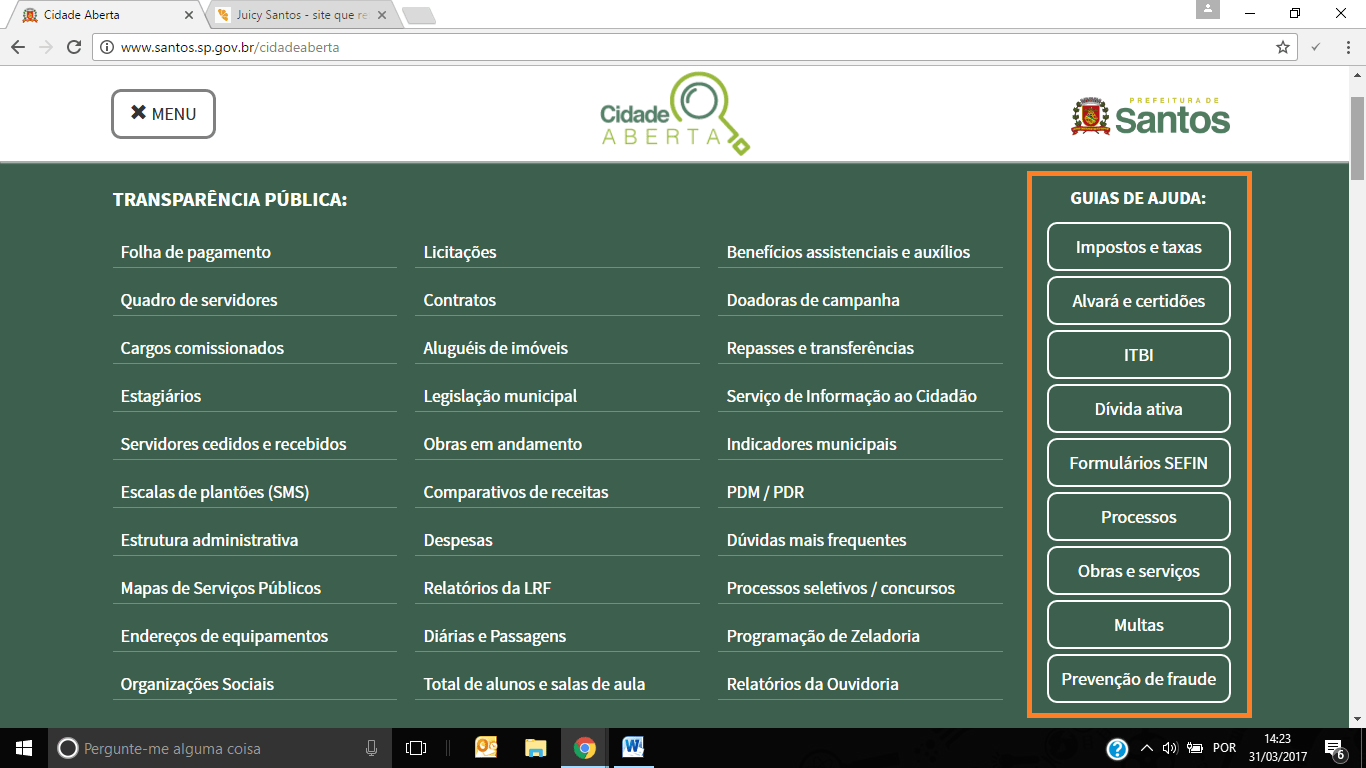Click the Cortana microphone icon
This screenshot has width=1366, height=768.
coord(372,748)
